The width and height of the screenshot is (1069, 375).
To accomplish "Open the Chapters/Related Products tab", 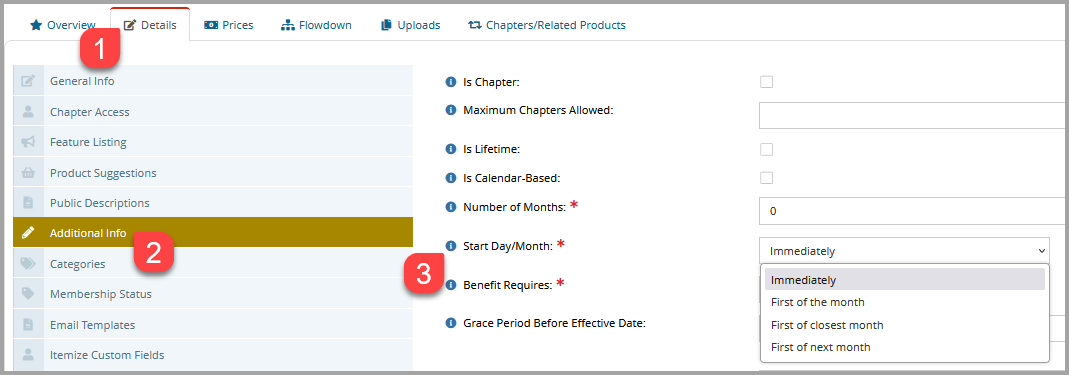I will [x=547, y=25].
